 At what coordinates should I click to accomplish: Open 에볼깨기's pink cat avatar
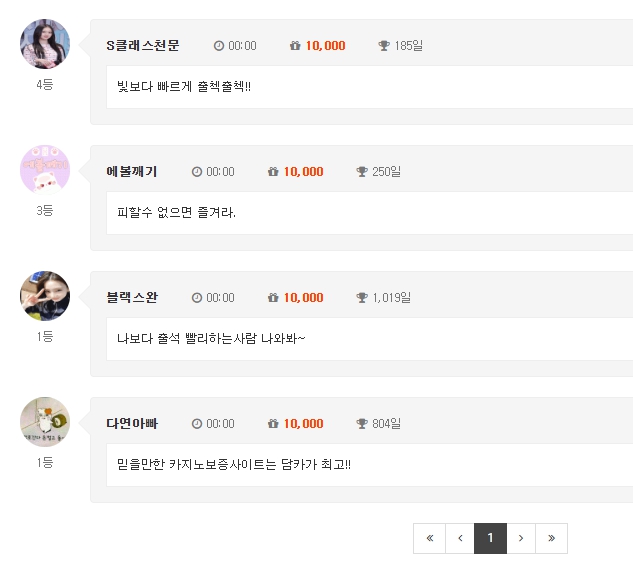click(x=45, y=170)
